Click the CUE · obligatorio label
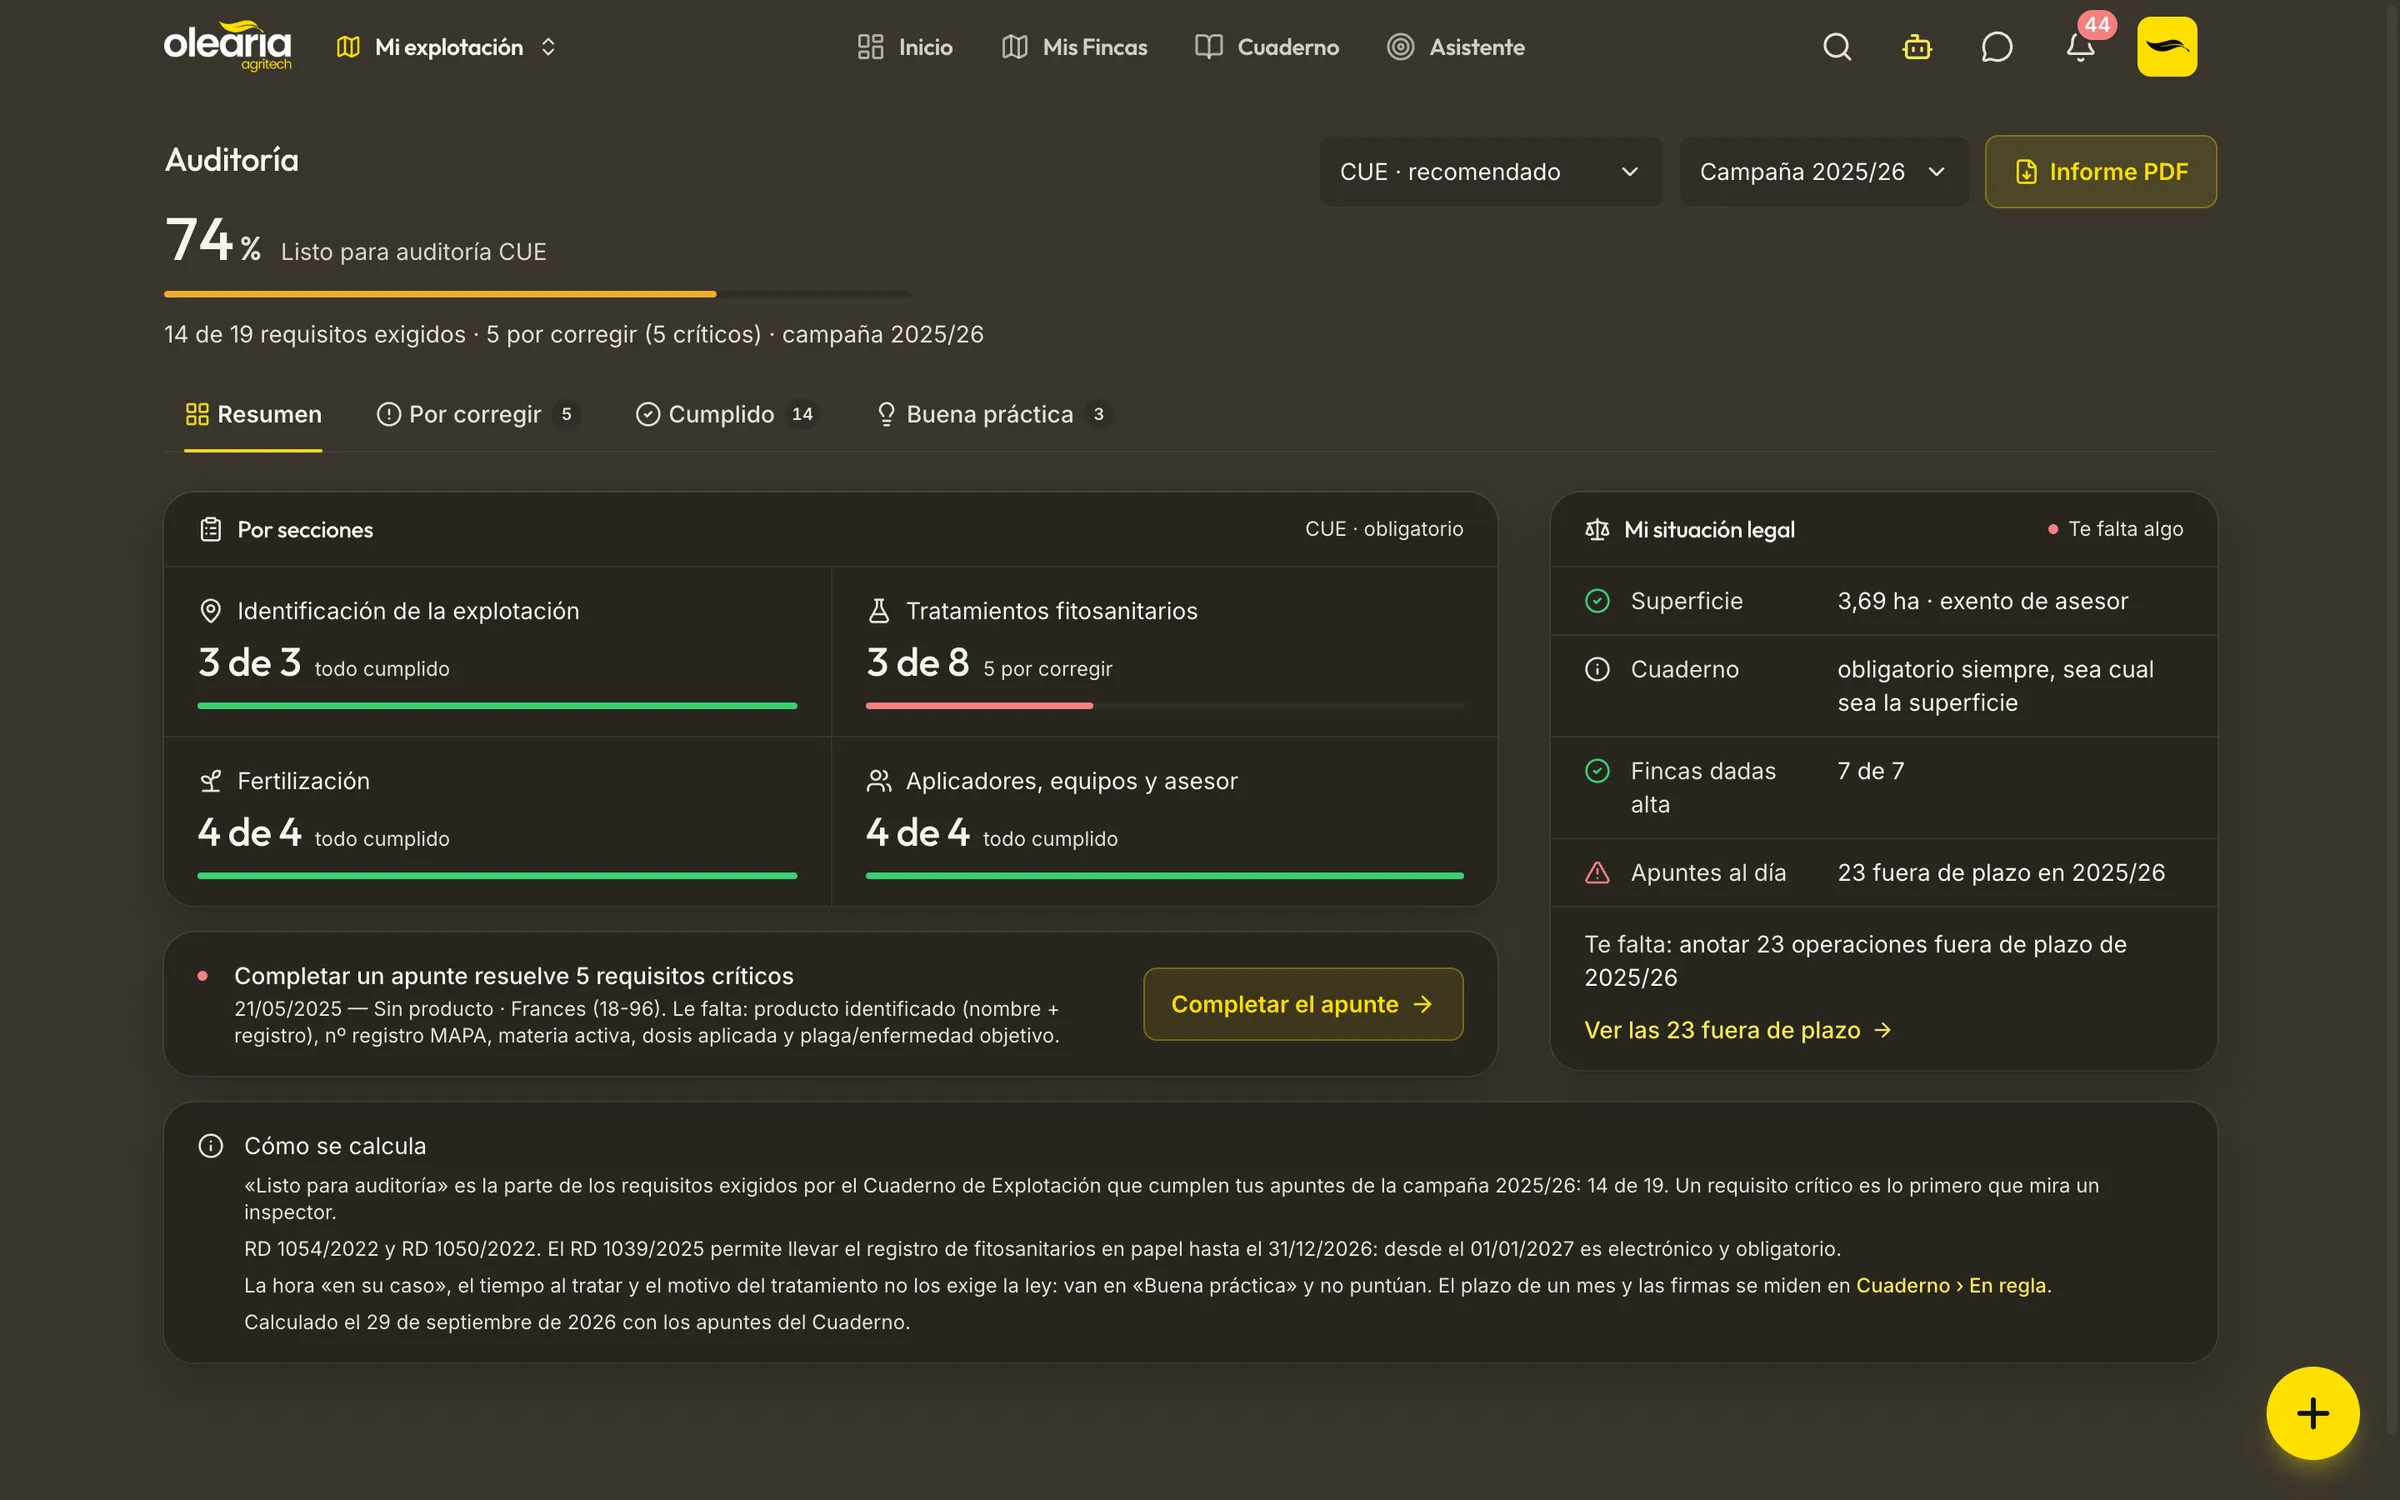 pos(1384,530)
